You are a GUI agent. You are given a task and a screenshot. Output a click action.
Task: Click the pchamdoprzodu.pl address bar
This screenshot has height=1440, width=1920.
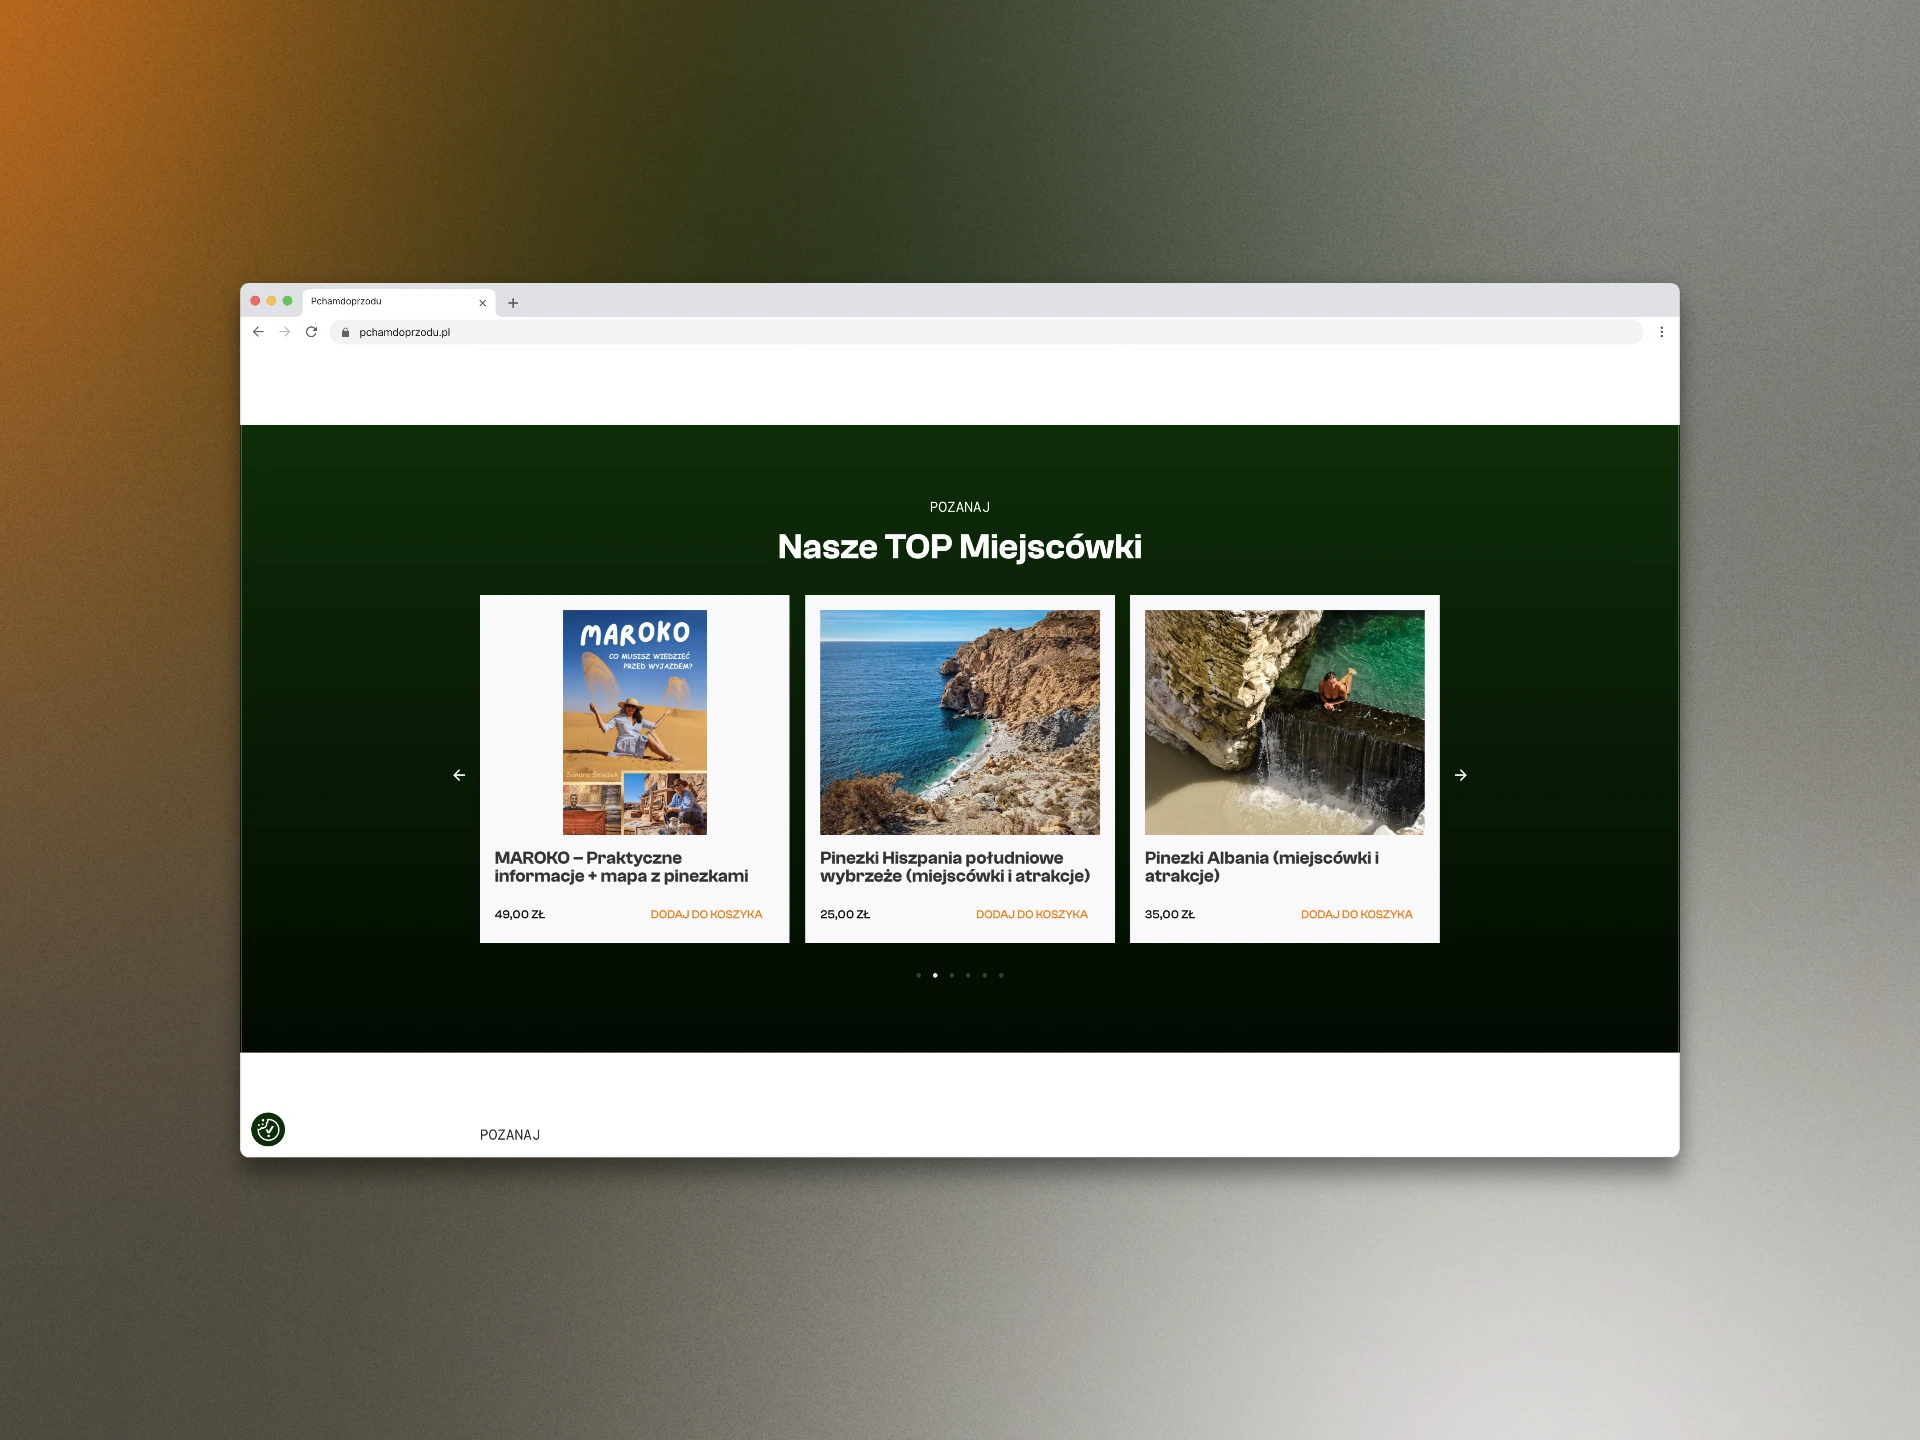click(900, 333)
